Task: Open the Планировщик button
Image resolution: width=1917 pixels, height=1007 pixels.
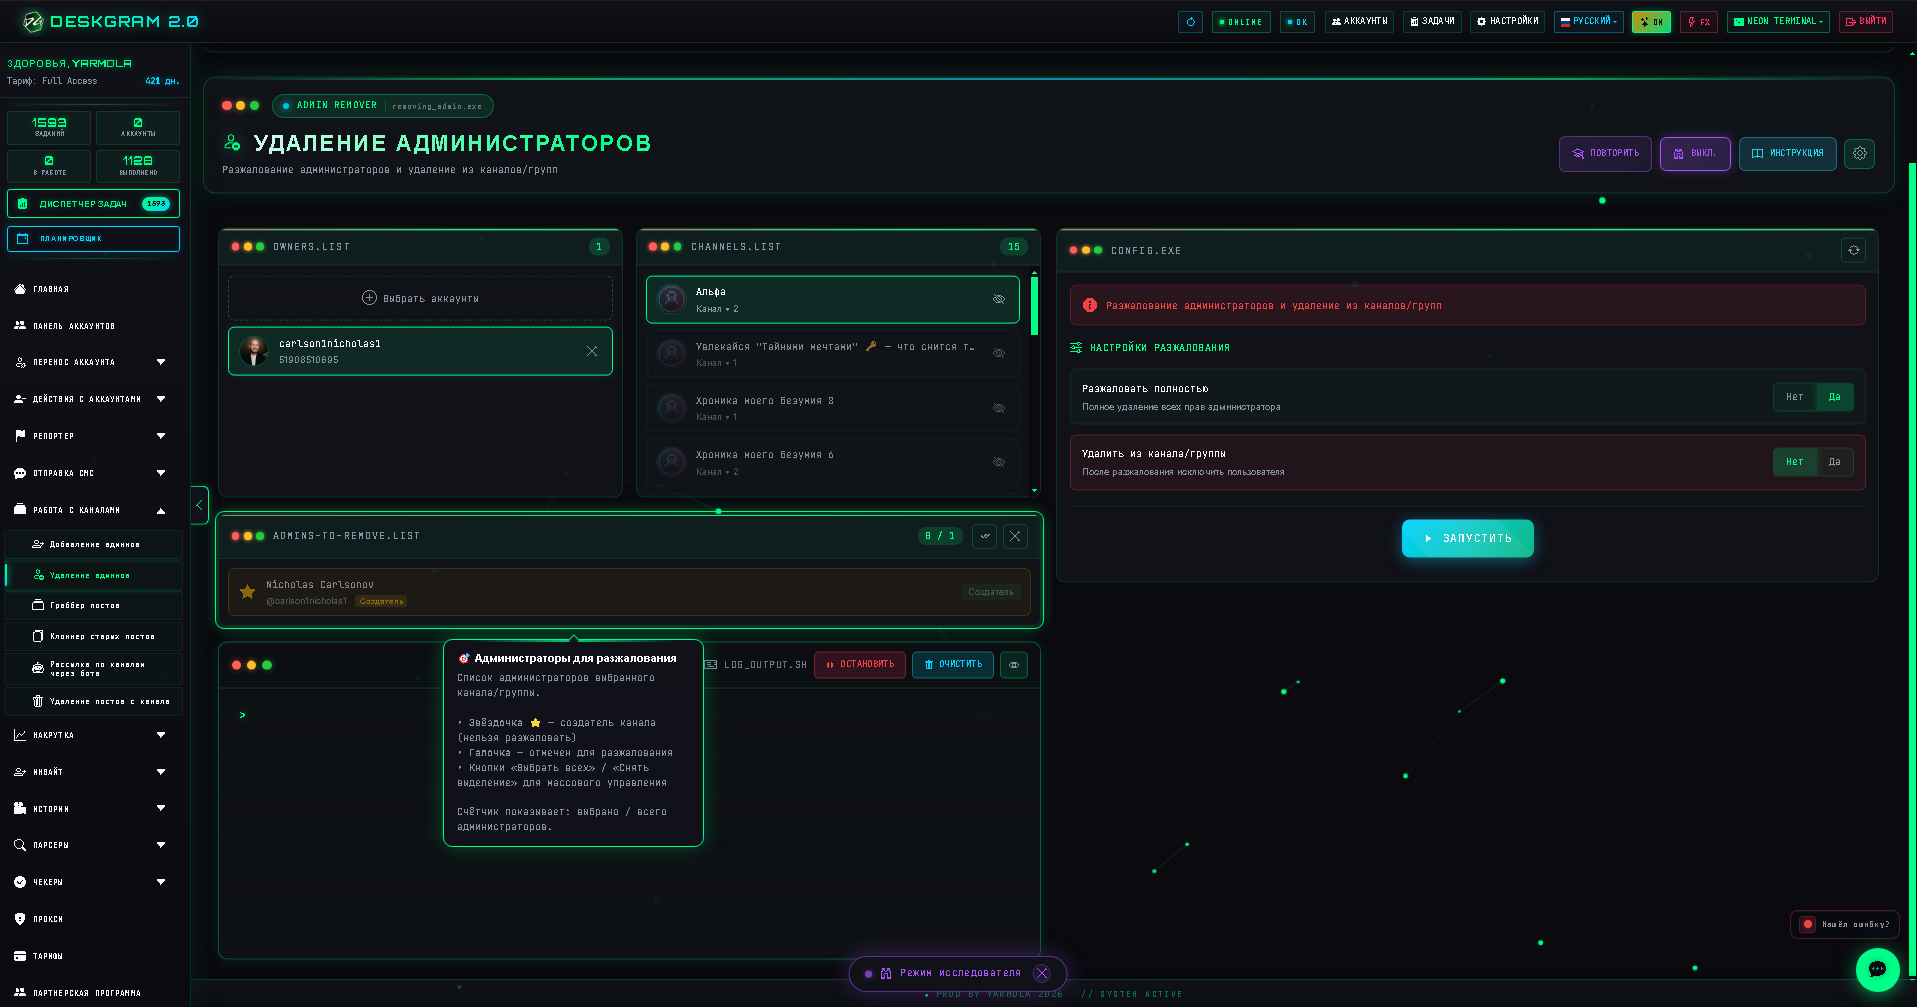Action: [93, 239]
